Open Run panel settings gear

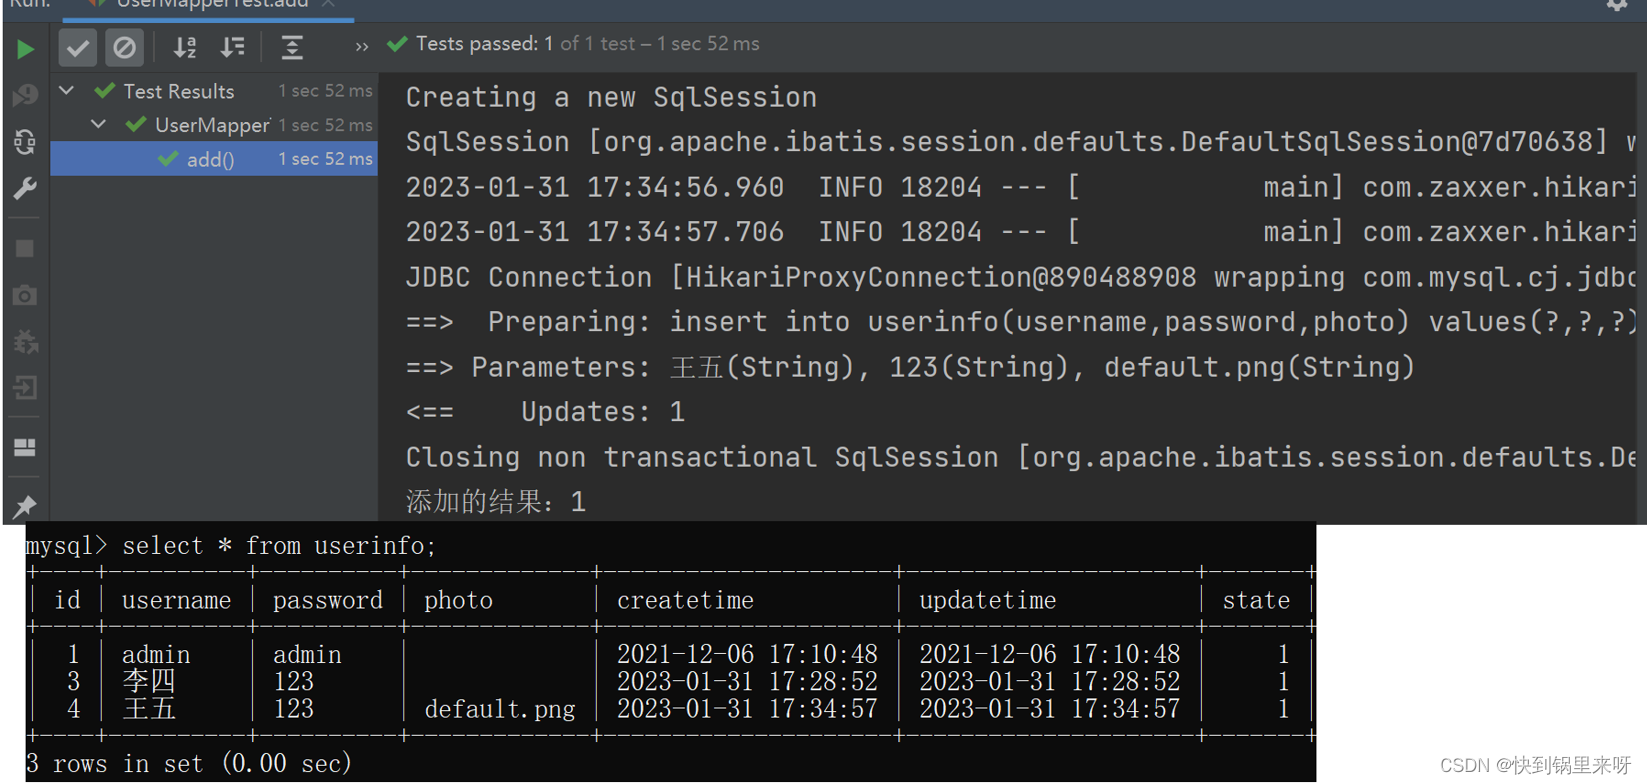pyautogui.click(x=1617, y=5)
